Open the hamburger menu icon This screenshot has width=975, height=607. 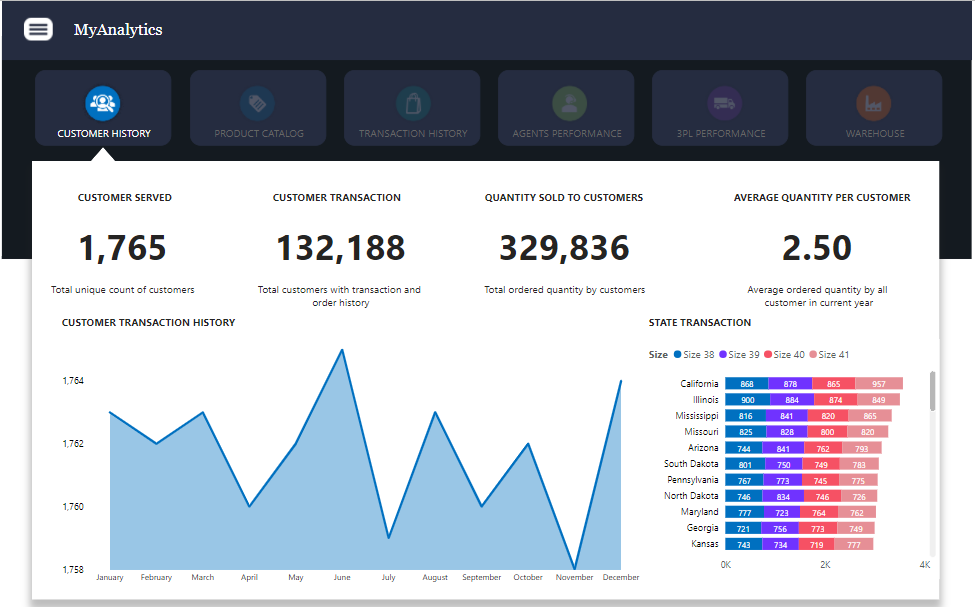38,29
